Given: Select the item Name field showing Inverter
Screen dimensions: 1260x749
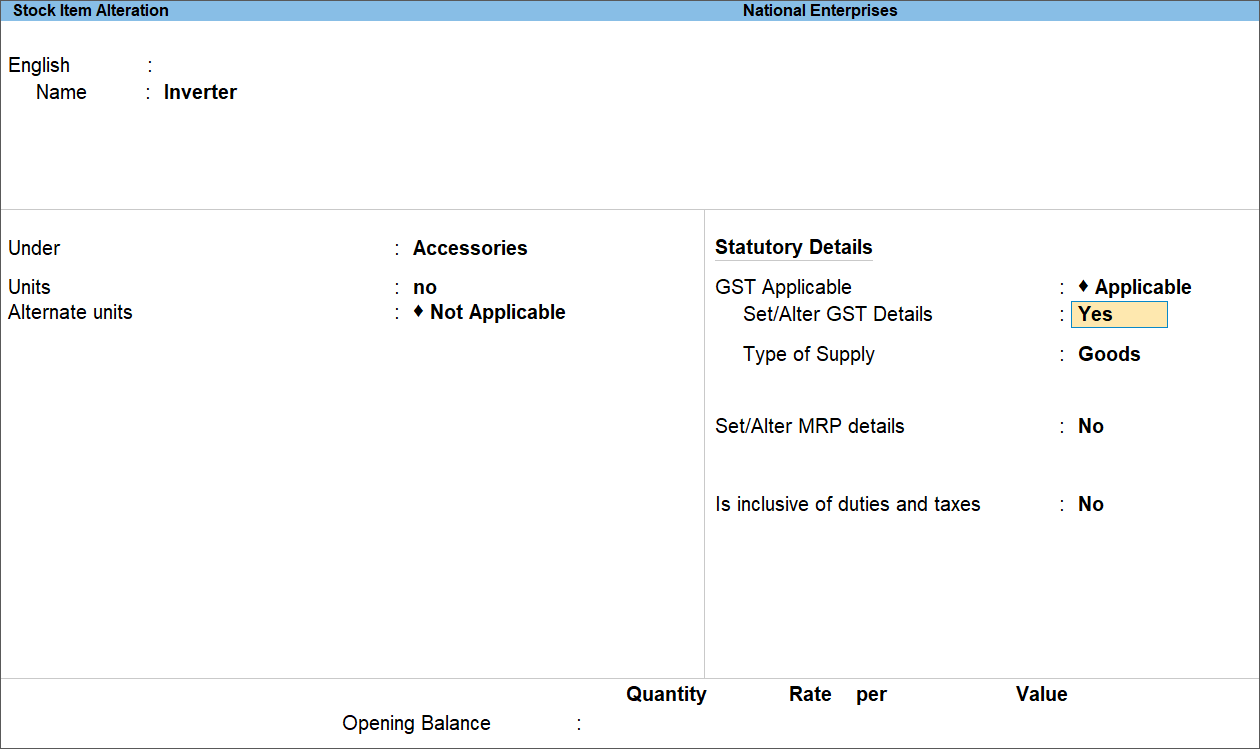Looking at the screenshot, I should click(200, 92).
